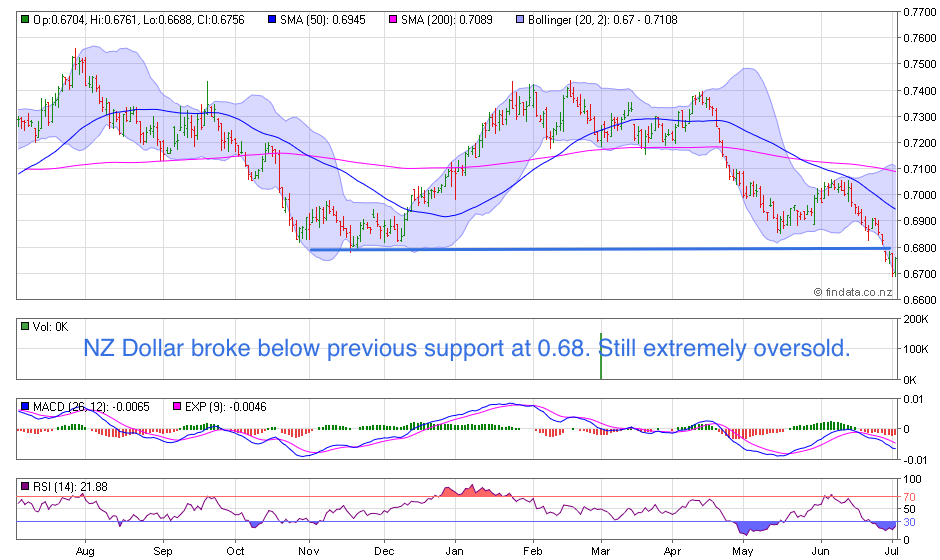Click the lavender Bollinger legend swatch
The image size is (940, 560).
(x=520, y=20)
